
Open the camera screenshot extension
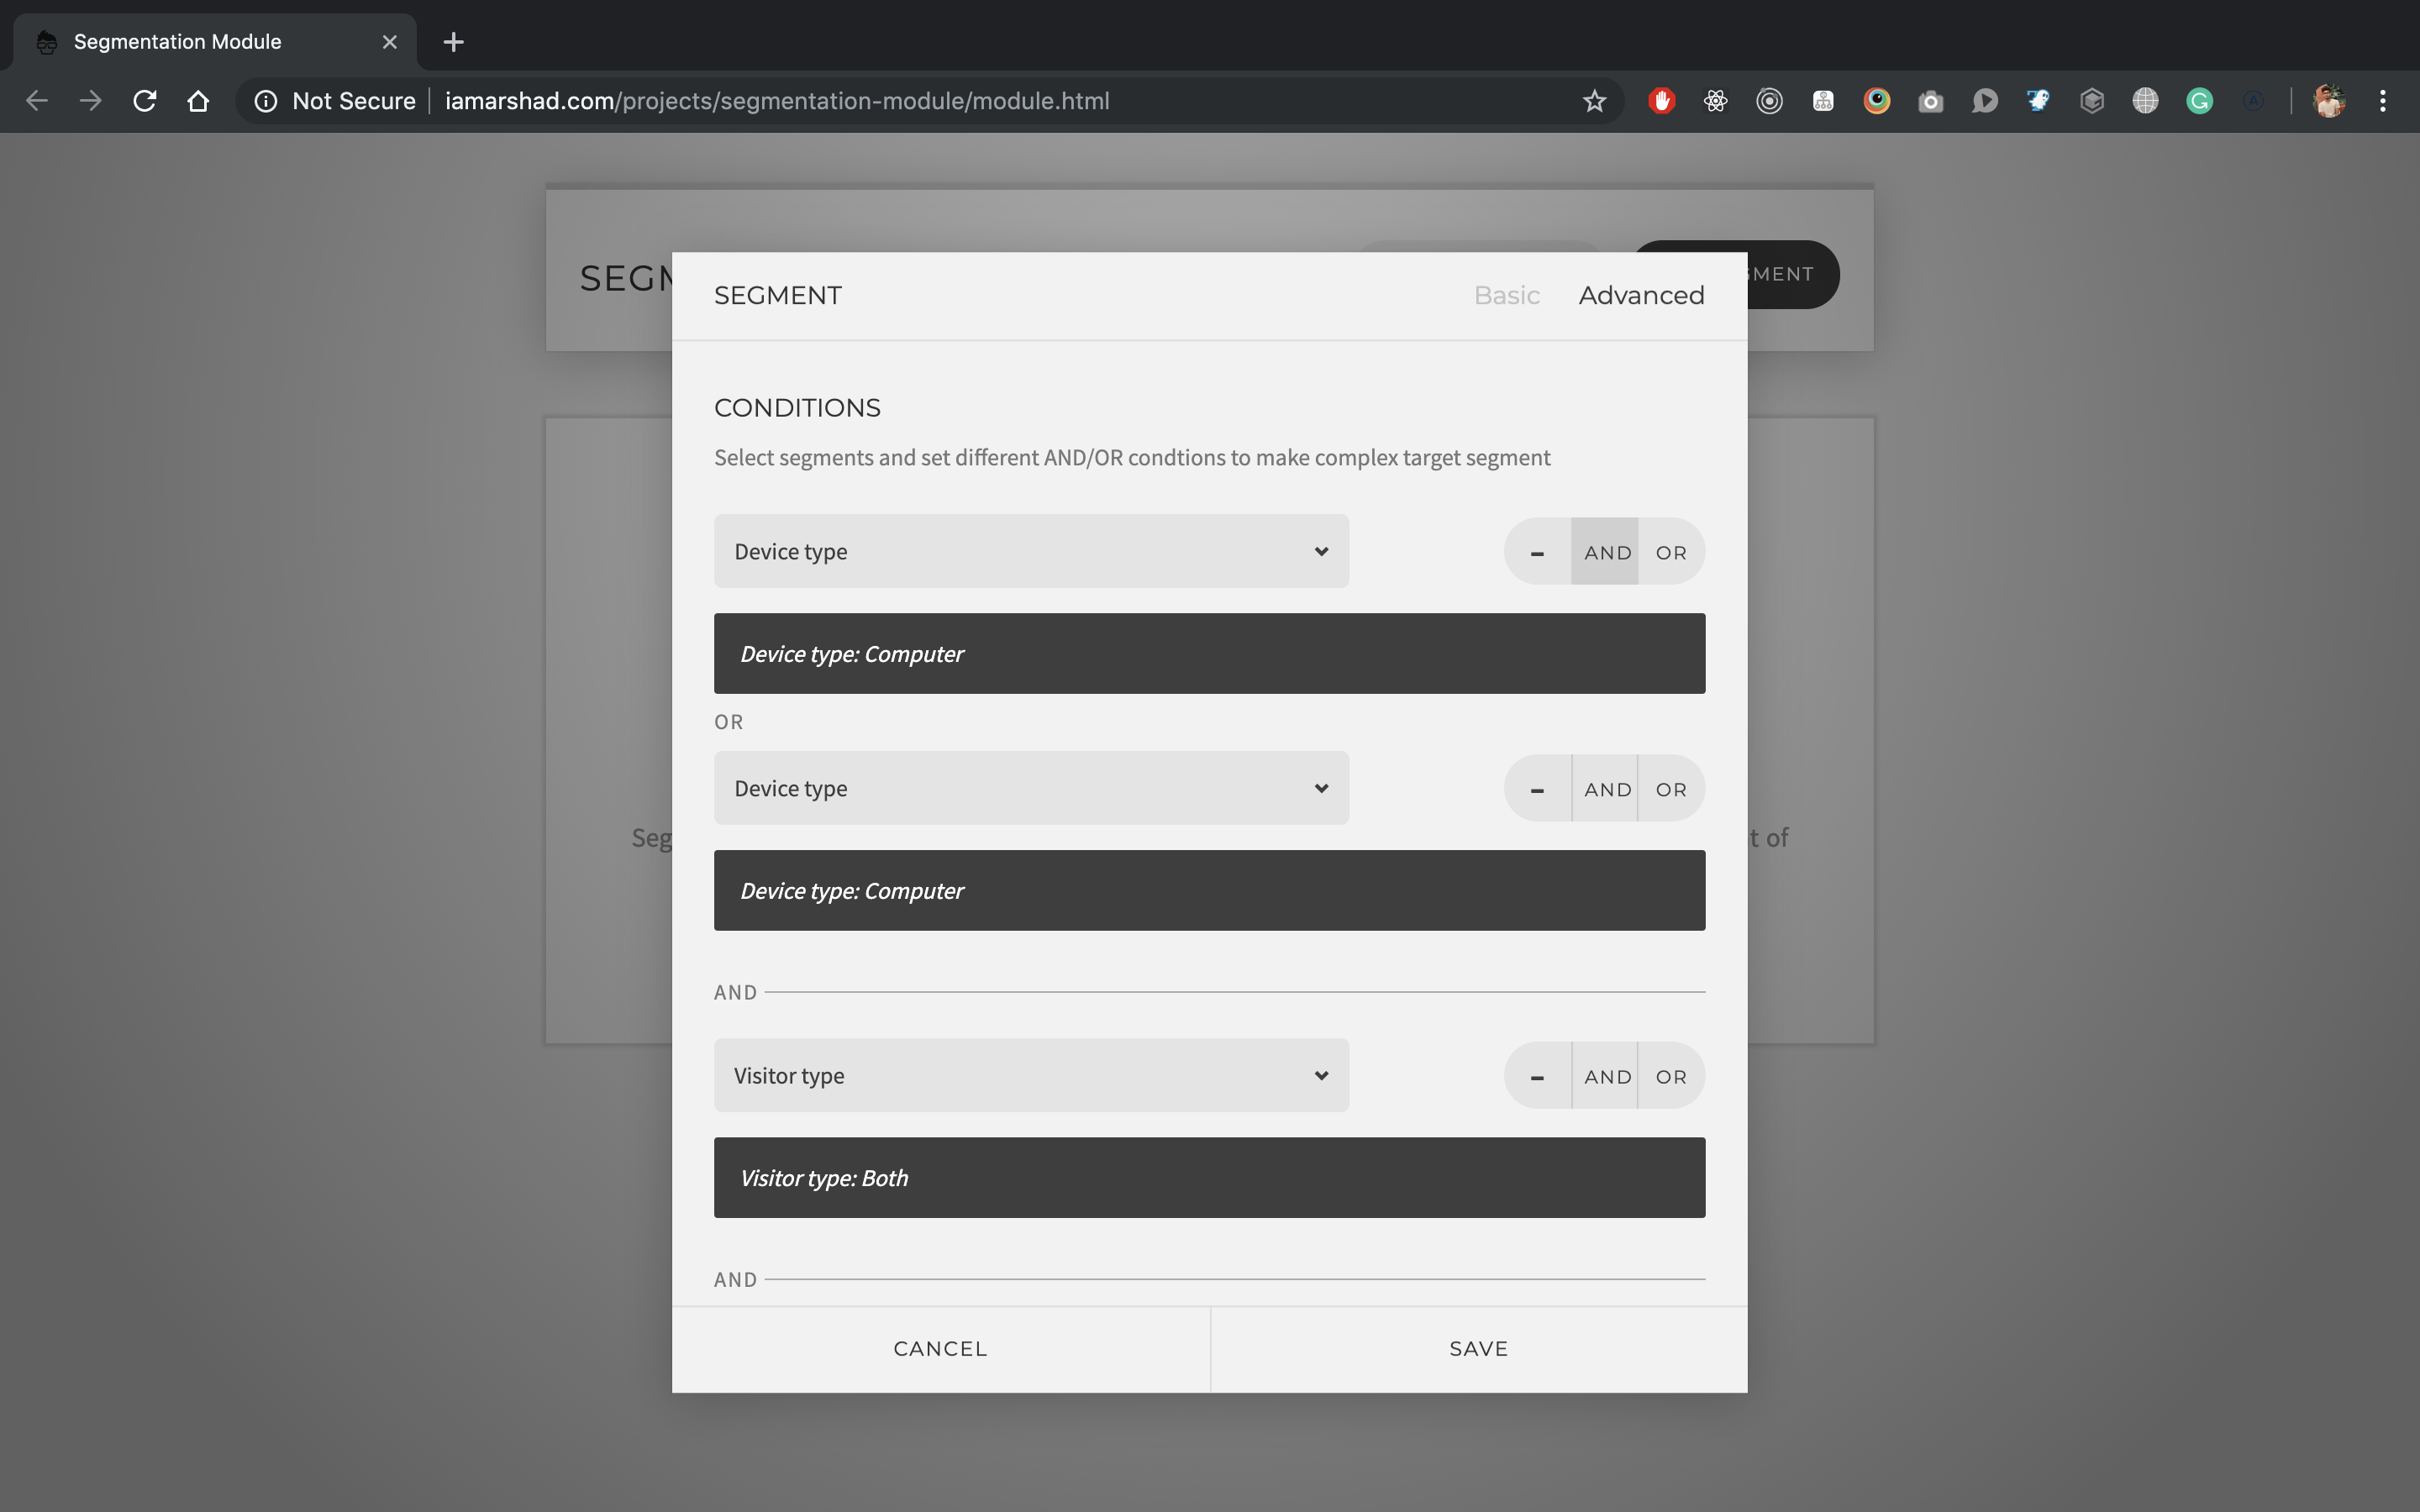pyautogui.click(x=1931, y=101)
